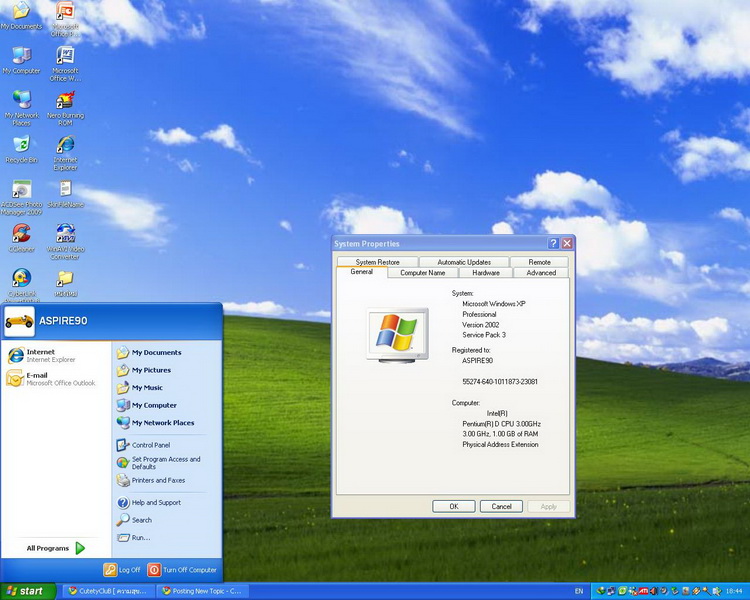Click the Start button on taskbar
Image resolution: width=750 pixels, height=600 pixels.
click(x=28, y=591)
